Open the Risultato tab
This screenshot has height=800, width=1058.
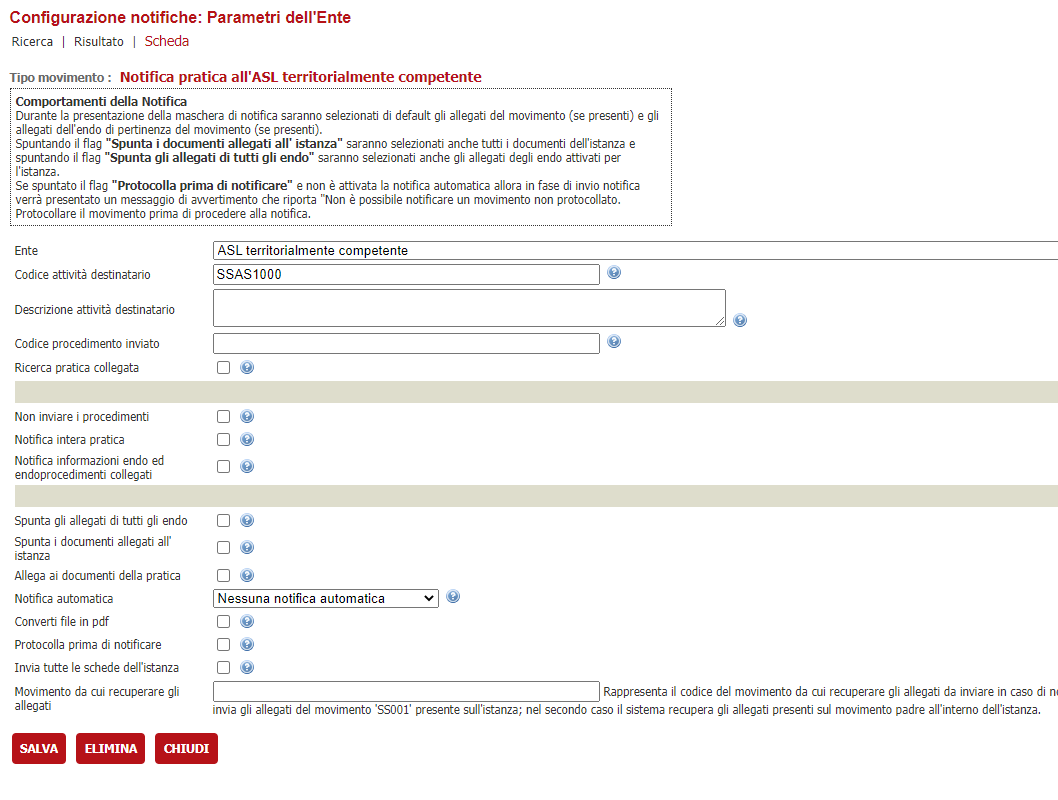(99, 42)
